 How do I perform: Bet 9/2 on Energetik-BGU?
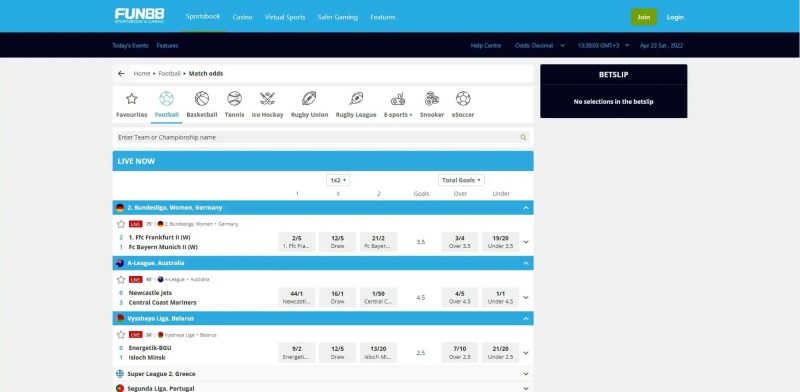[x=297, y=353]
